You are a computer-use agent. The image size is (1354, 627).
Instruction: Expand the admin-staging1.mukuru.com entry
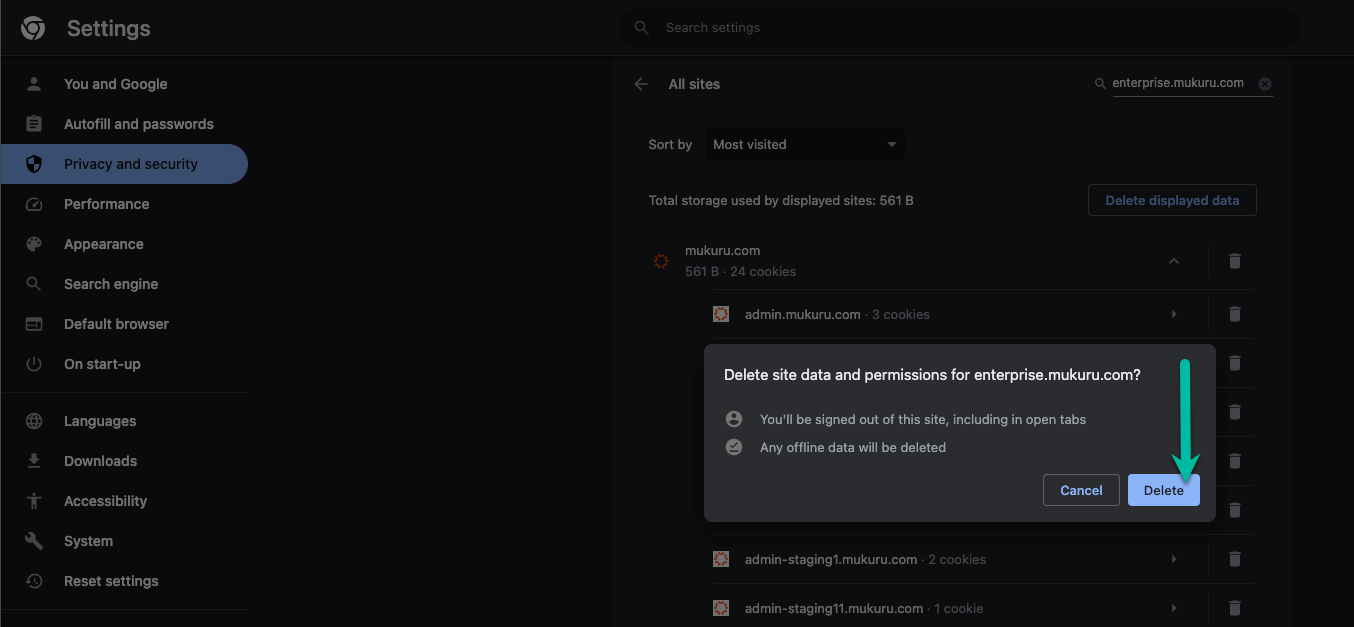1173,559
